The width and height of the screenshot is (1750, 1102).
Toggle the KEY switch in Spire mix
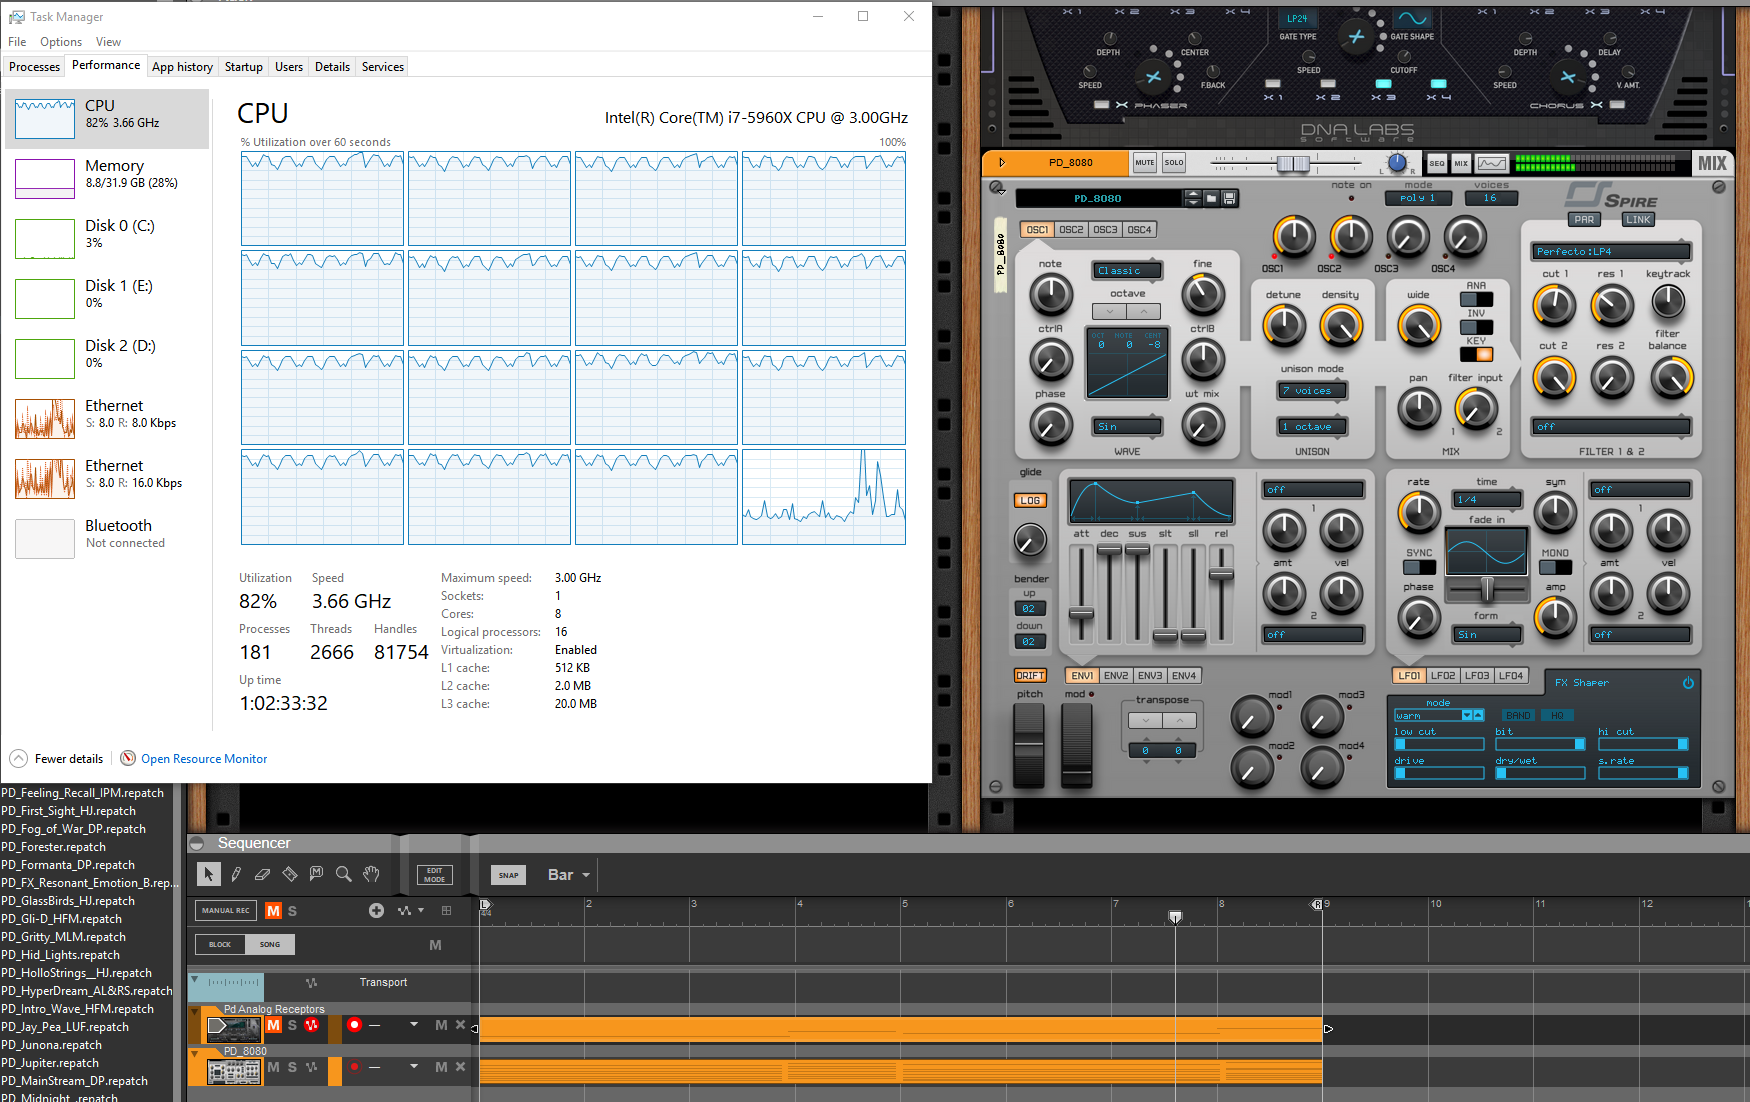tap(1476, 354)
